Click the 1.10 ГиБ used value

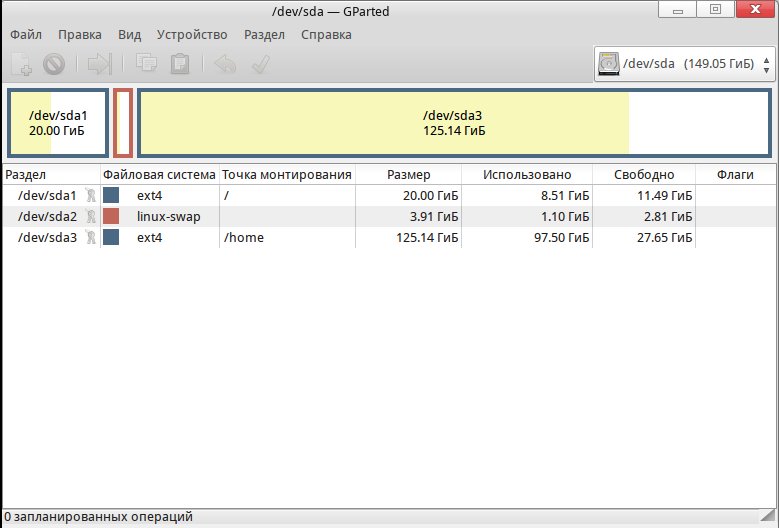565,216
